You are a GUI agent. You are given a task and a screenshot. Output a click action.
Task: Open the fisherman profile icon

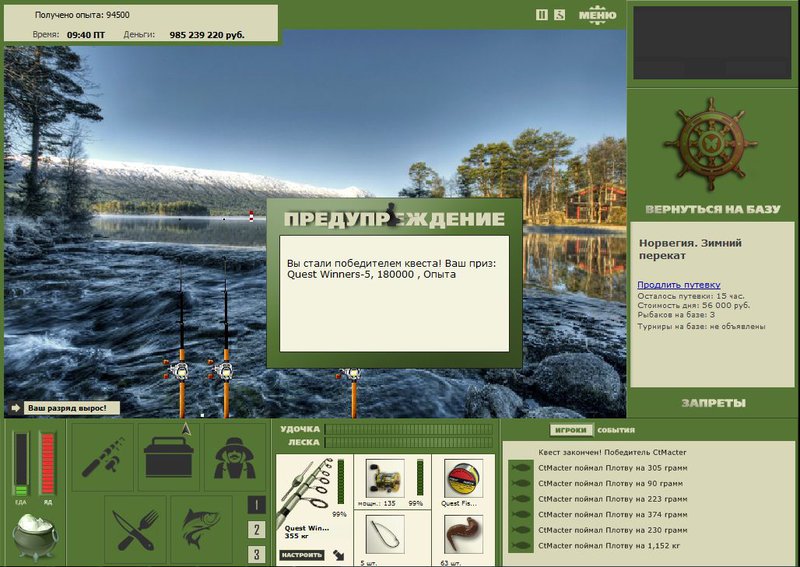point(235,457)
